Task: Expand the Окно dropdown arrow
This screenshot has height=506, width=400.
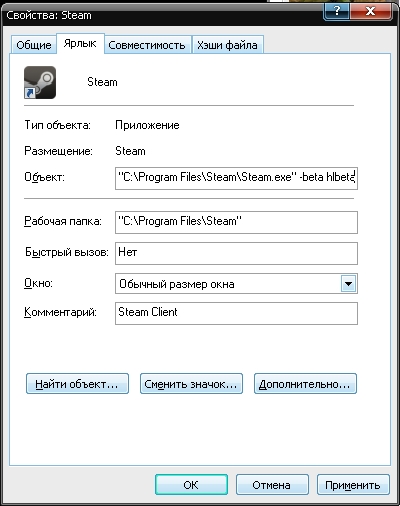Action: [x=348, y=284]
